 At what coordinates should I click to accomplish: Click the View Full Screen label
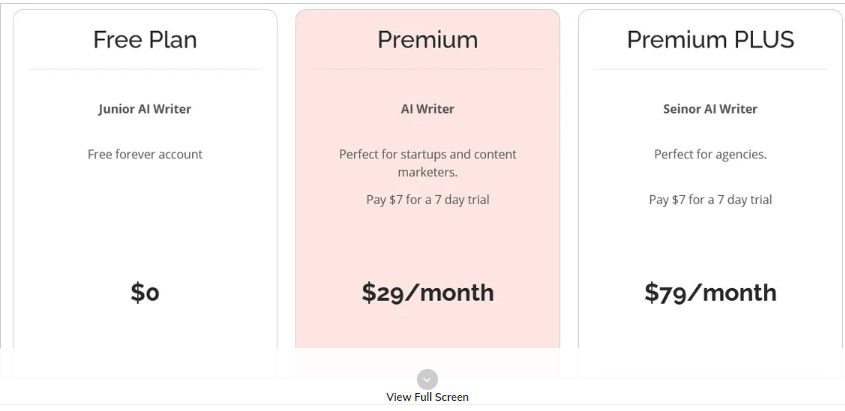tap(427, 397)
